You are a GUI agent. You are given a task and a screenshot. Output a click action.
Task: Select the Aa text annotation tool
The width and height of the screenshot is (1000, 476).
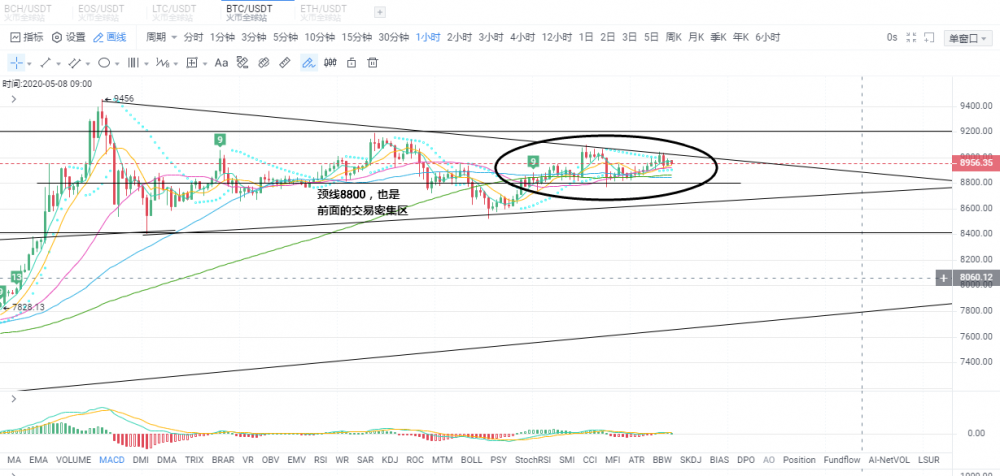[x=222, y=62]
